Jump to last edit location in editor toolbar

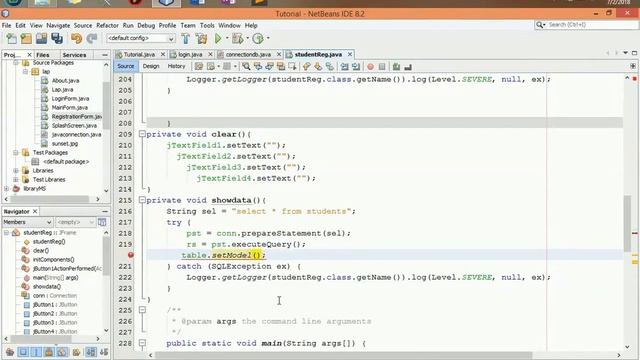click(x=199, y=66)
